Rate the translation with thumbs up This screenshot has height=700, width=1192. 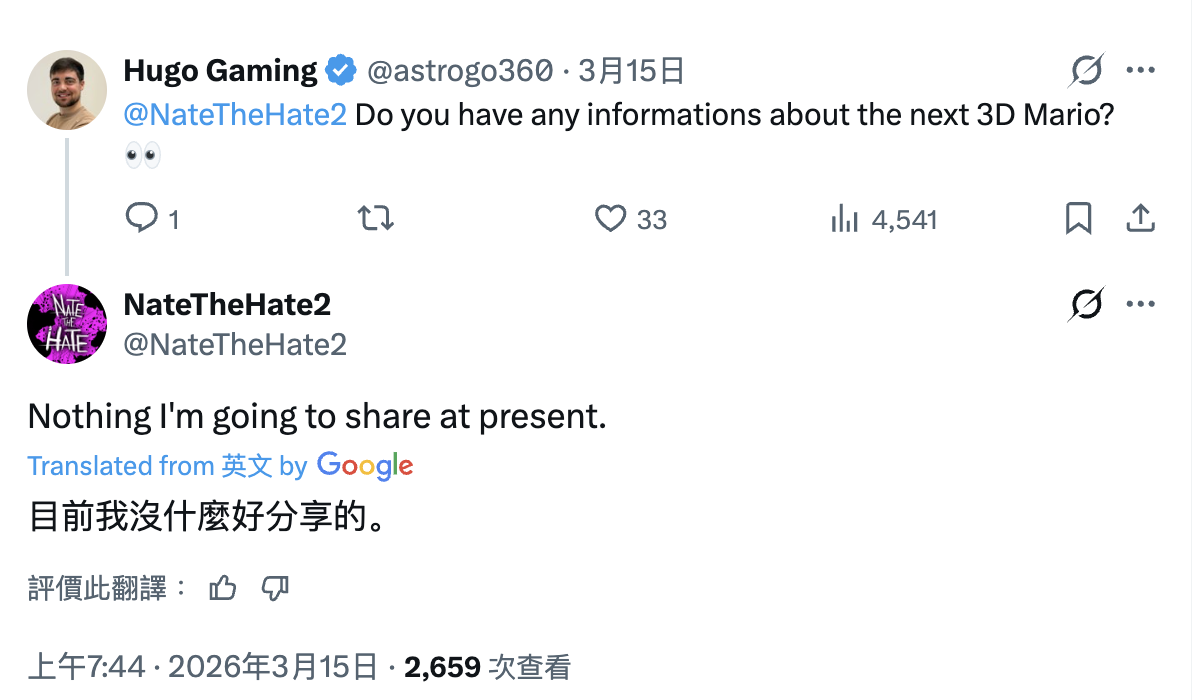222,588
